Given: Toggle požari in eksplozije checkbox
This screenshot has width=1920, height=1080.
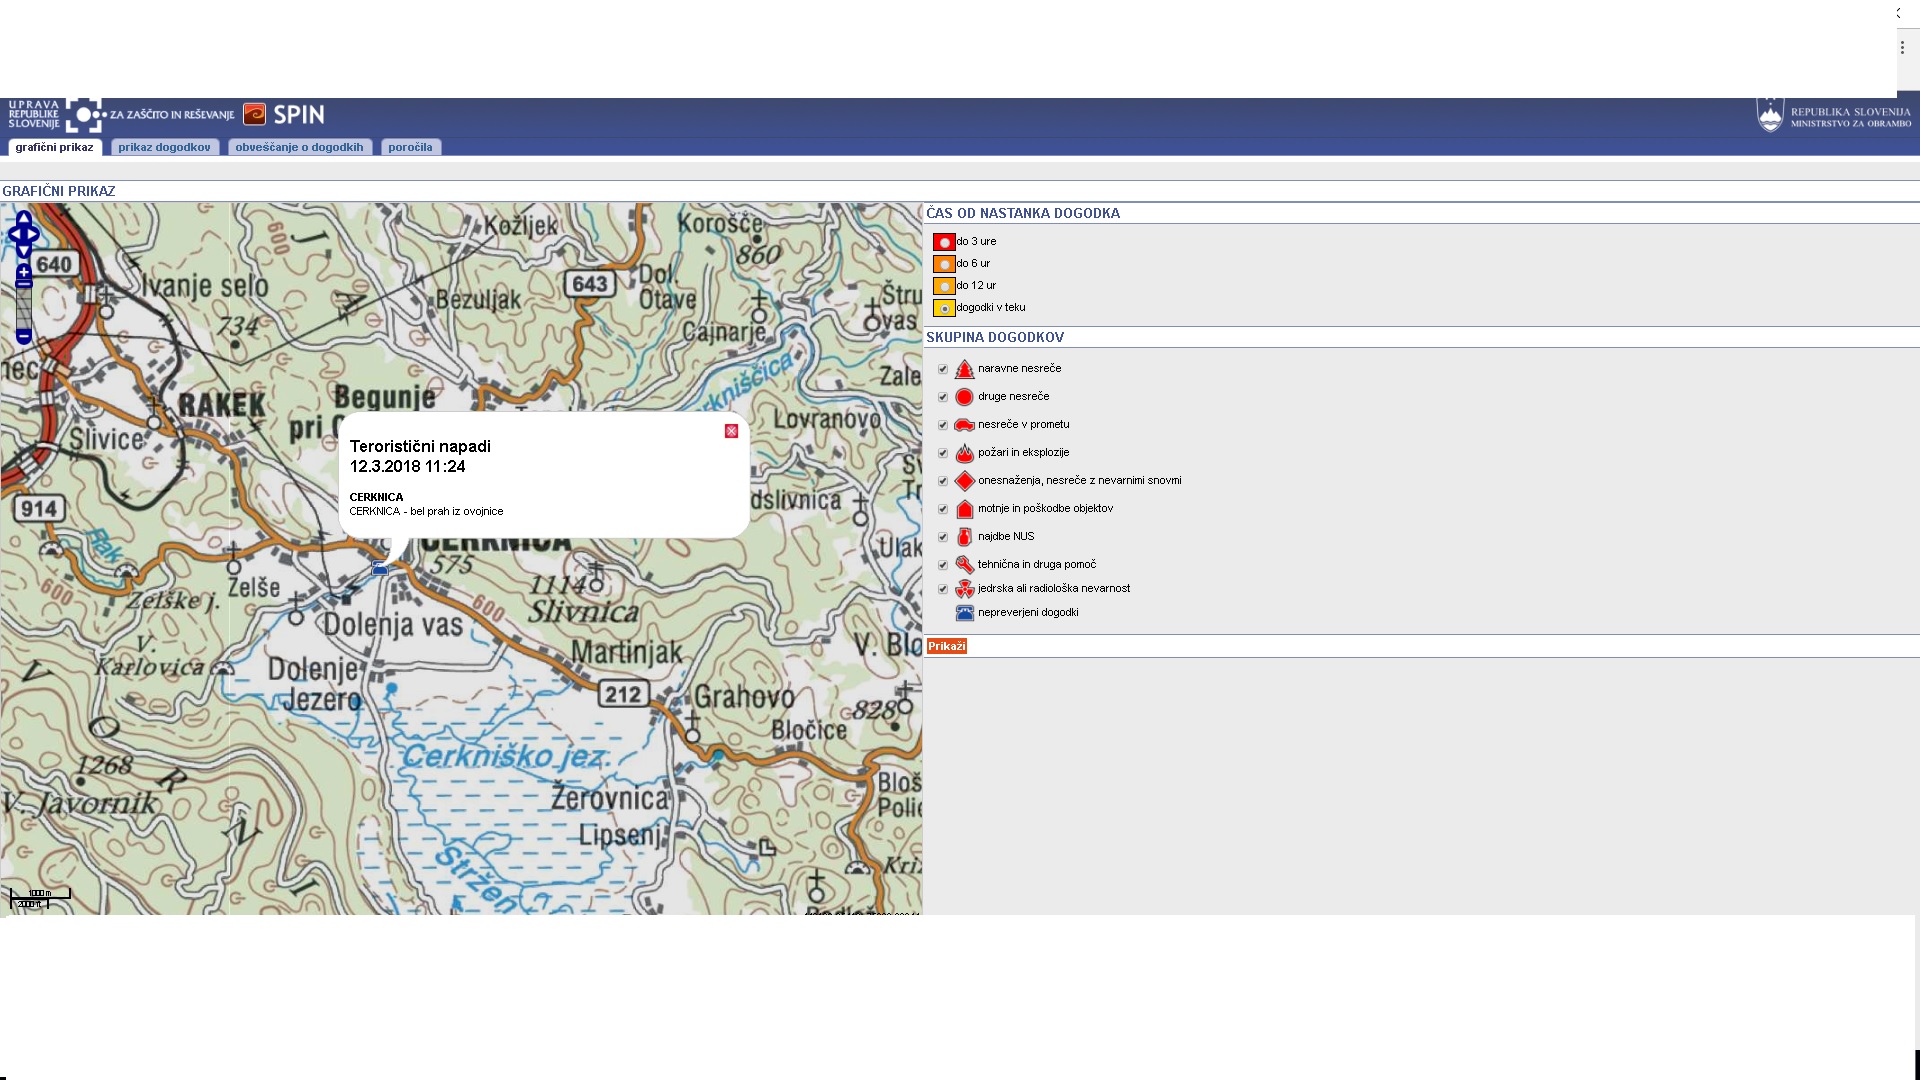Looking at the screenshot, I should [x=942, y=453].
